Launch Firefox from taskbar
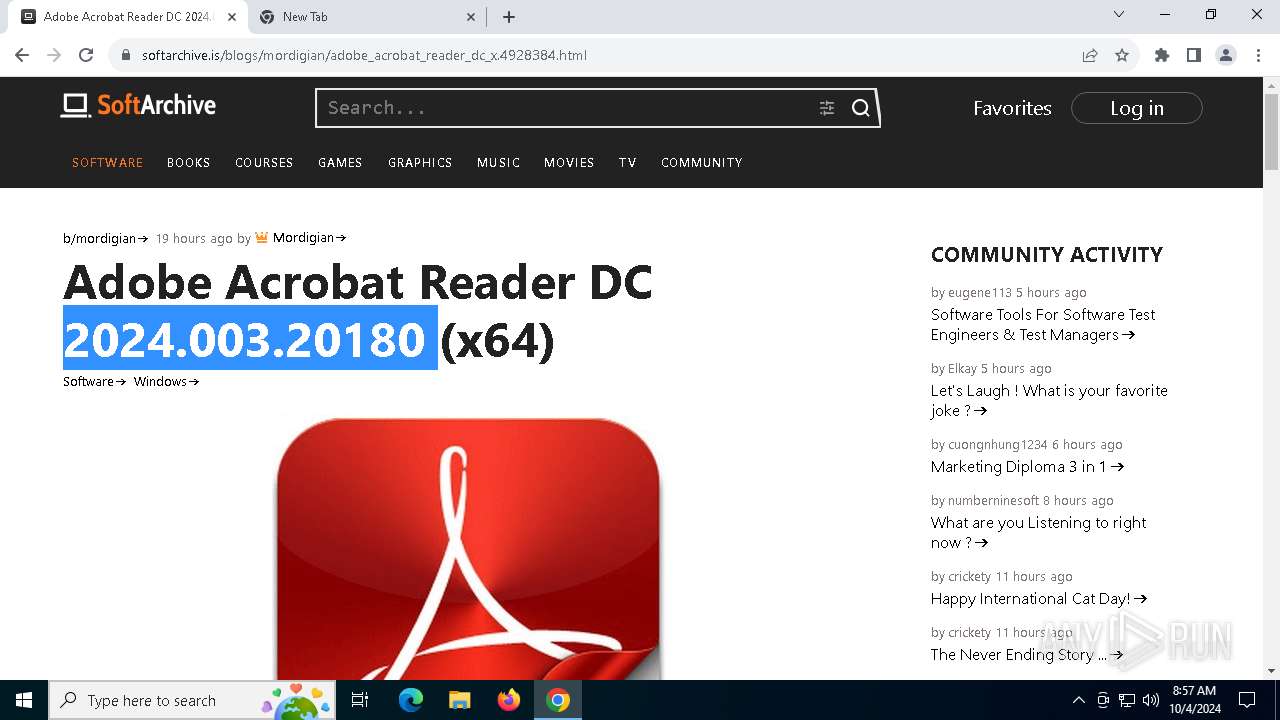1280x720 pixels. coord(509,700)
